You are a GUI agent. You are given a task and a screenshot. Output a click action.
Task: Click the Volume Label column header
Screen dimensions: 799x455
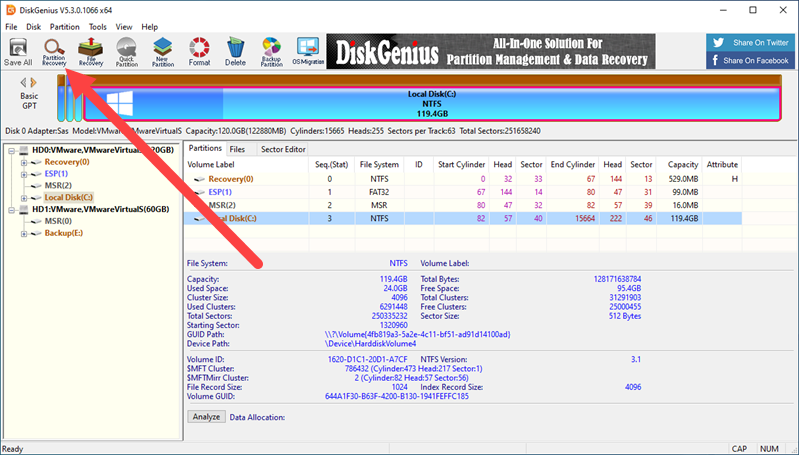[x=246, y=165]
